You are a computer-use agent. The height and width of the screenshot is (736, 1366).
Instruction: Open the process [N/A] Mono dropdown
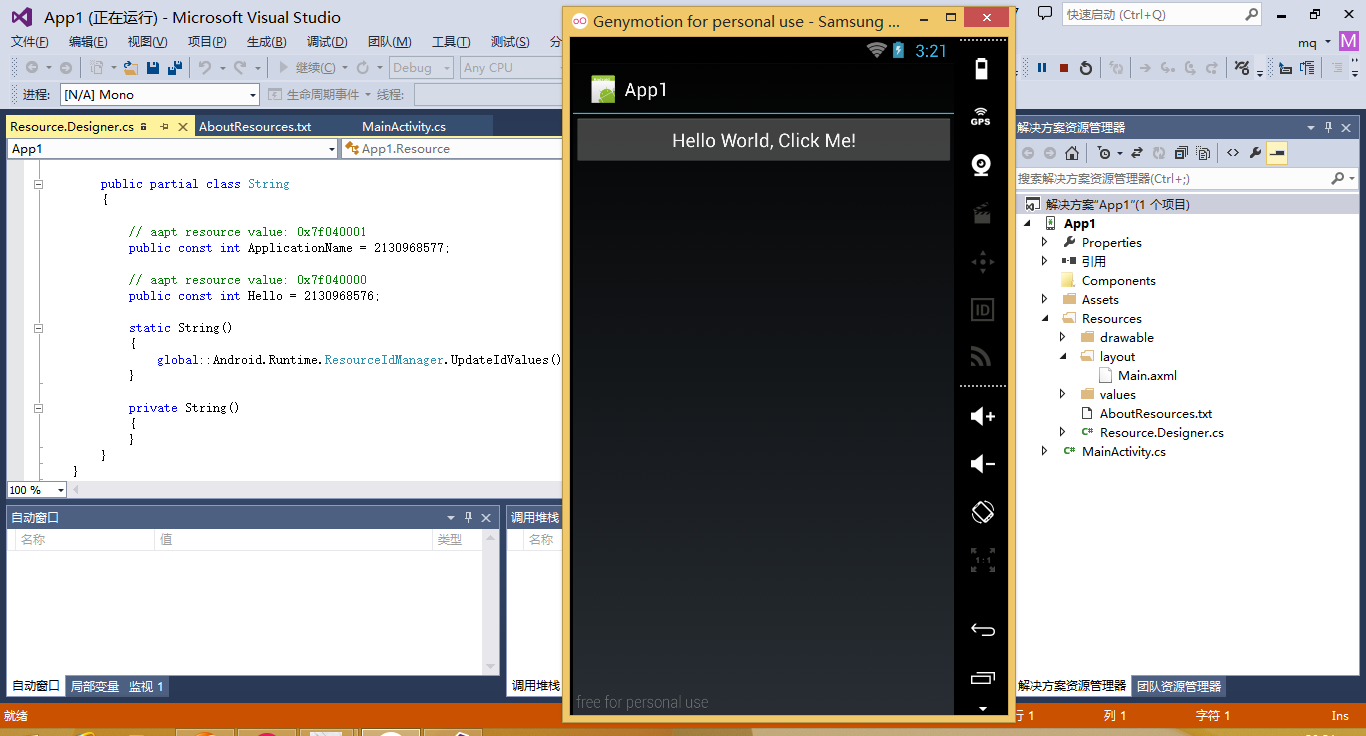click(252, 95)
